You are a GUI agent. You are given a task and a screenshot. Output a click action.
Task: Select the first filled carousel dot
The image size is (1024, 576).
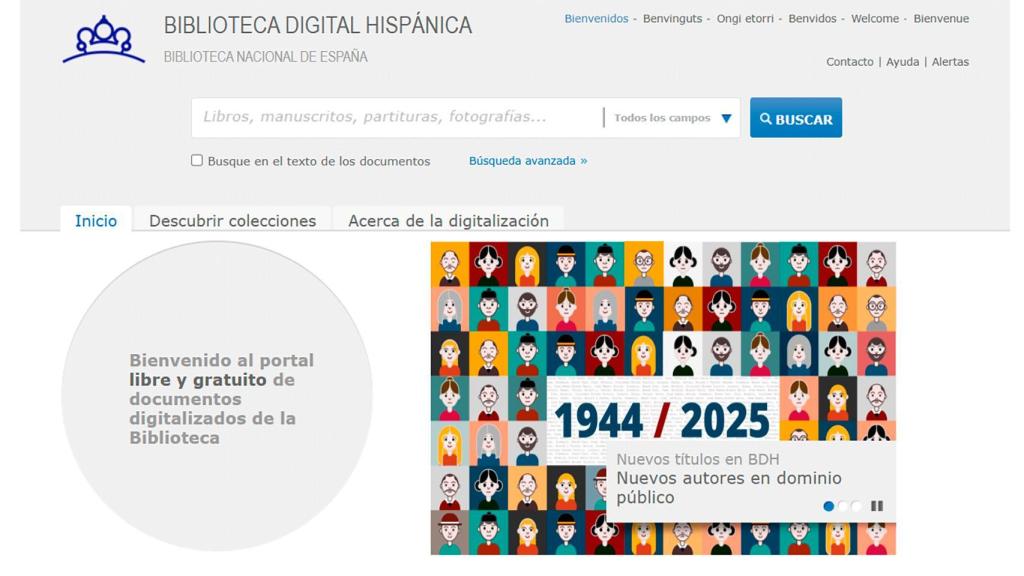828,507
